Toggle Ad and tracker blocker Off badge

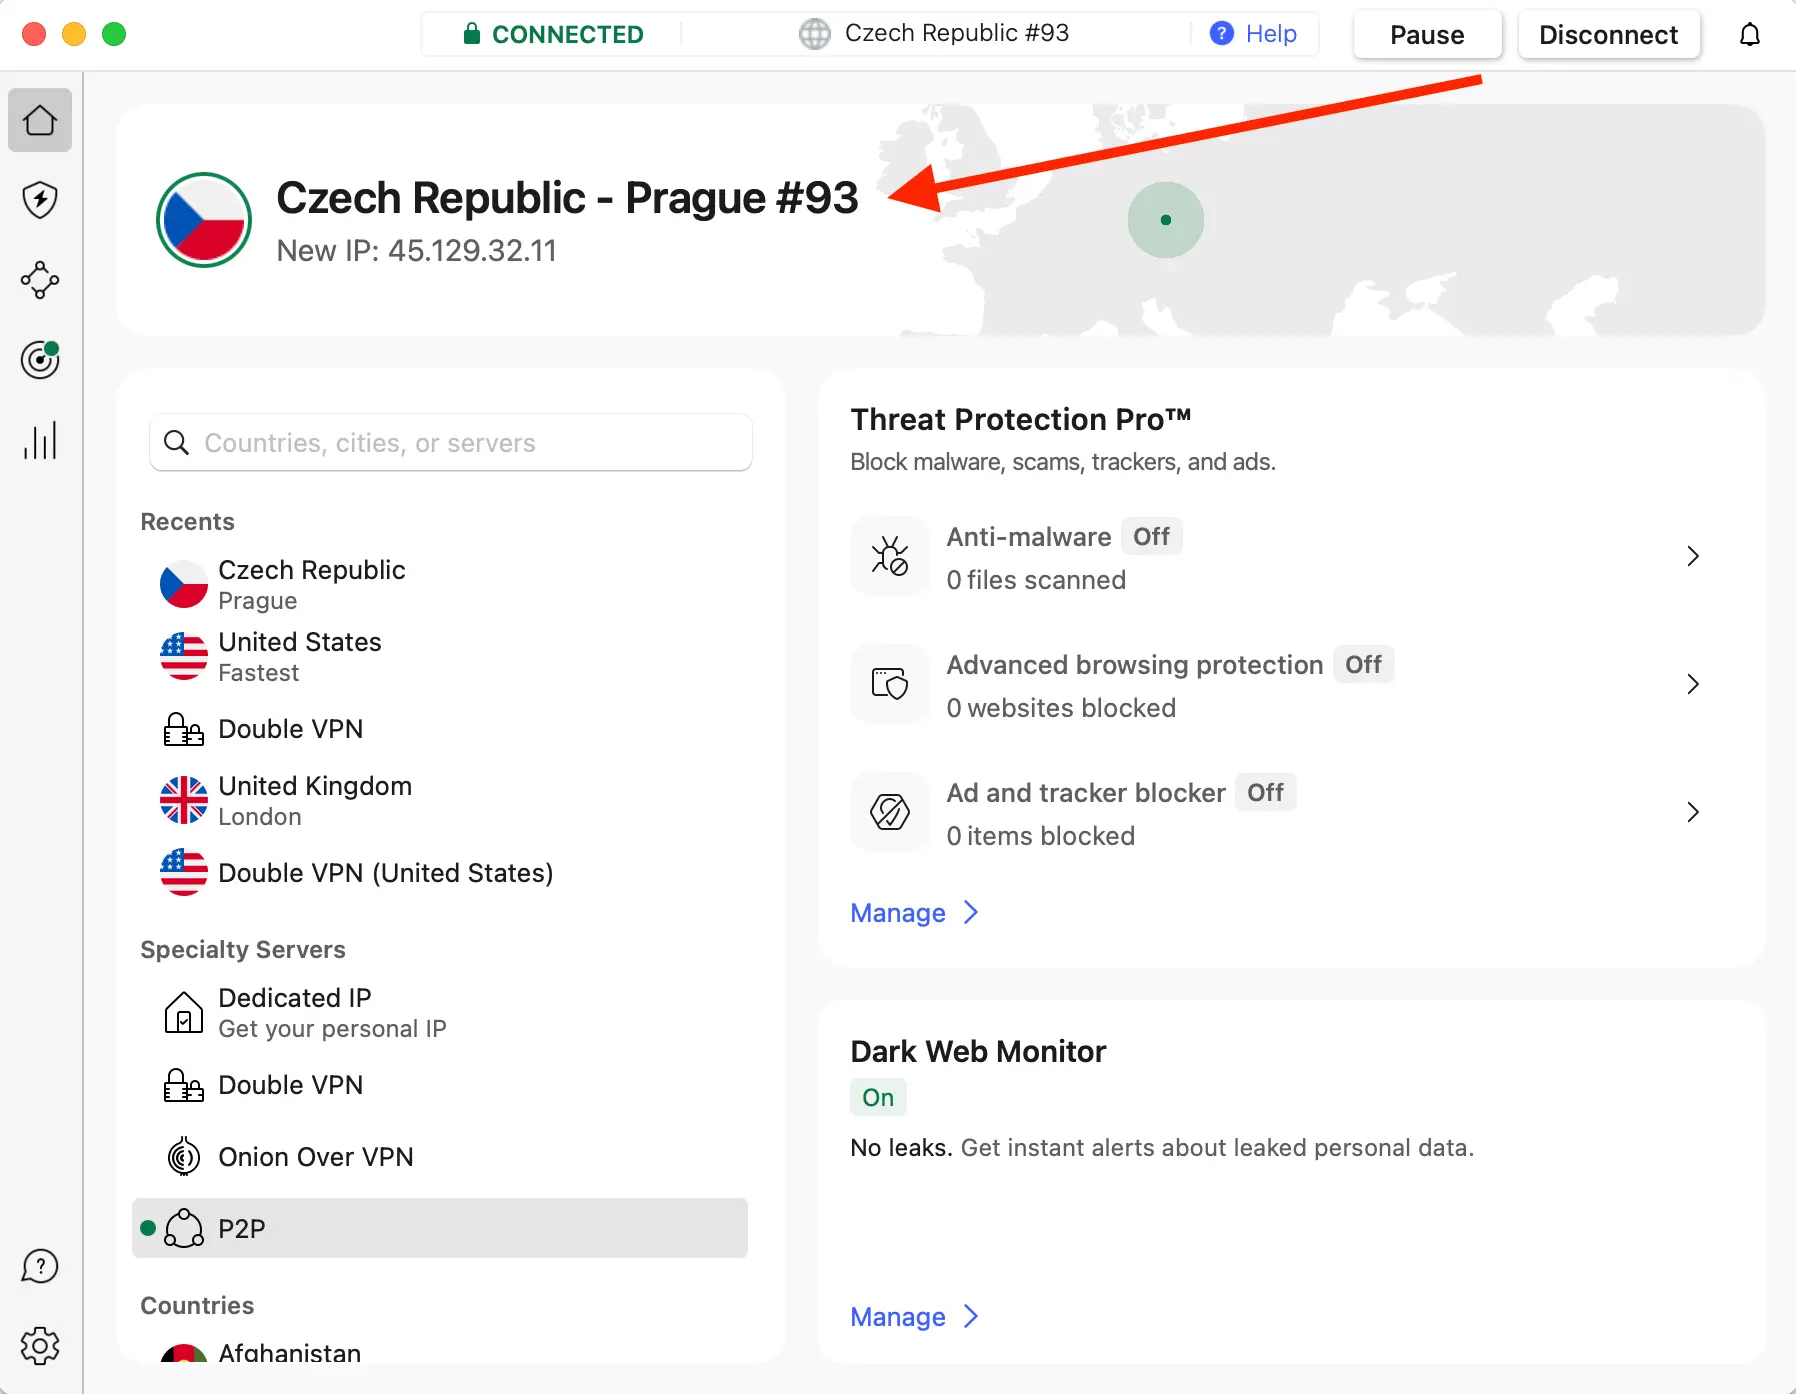click(x=1265, y=793)
